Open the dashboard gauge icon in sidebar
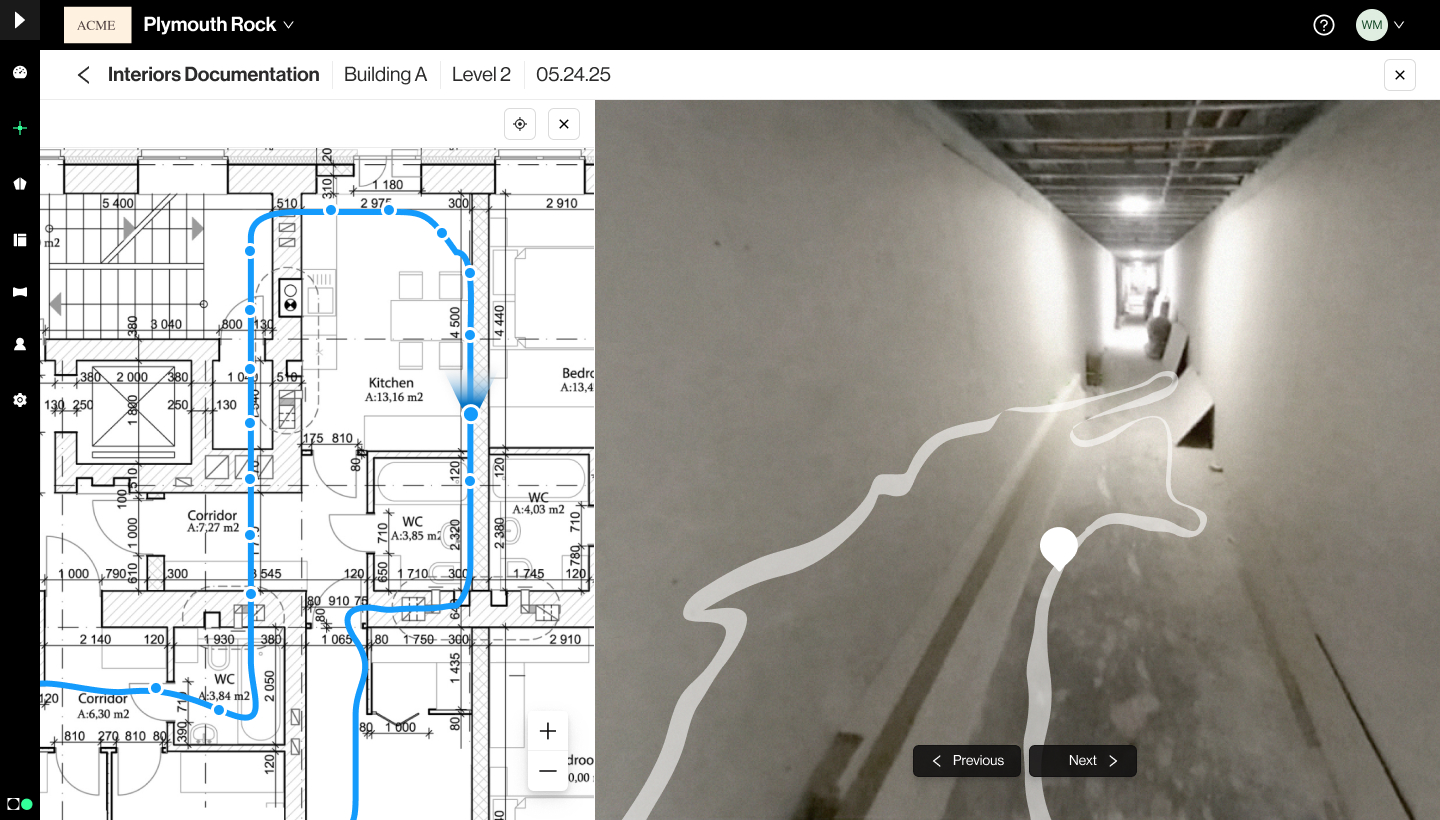Viewport: 1440px width, 820px height. 19,73
